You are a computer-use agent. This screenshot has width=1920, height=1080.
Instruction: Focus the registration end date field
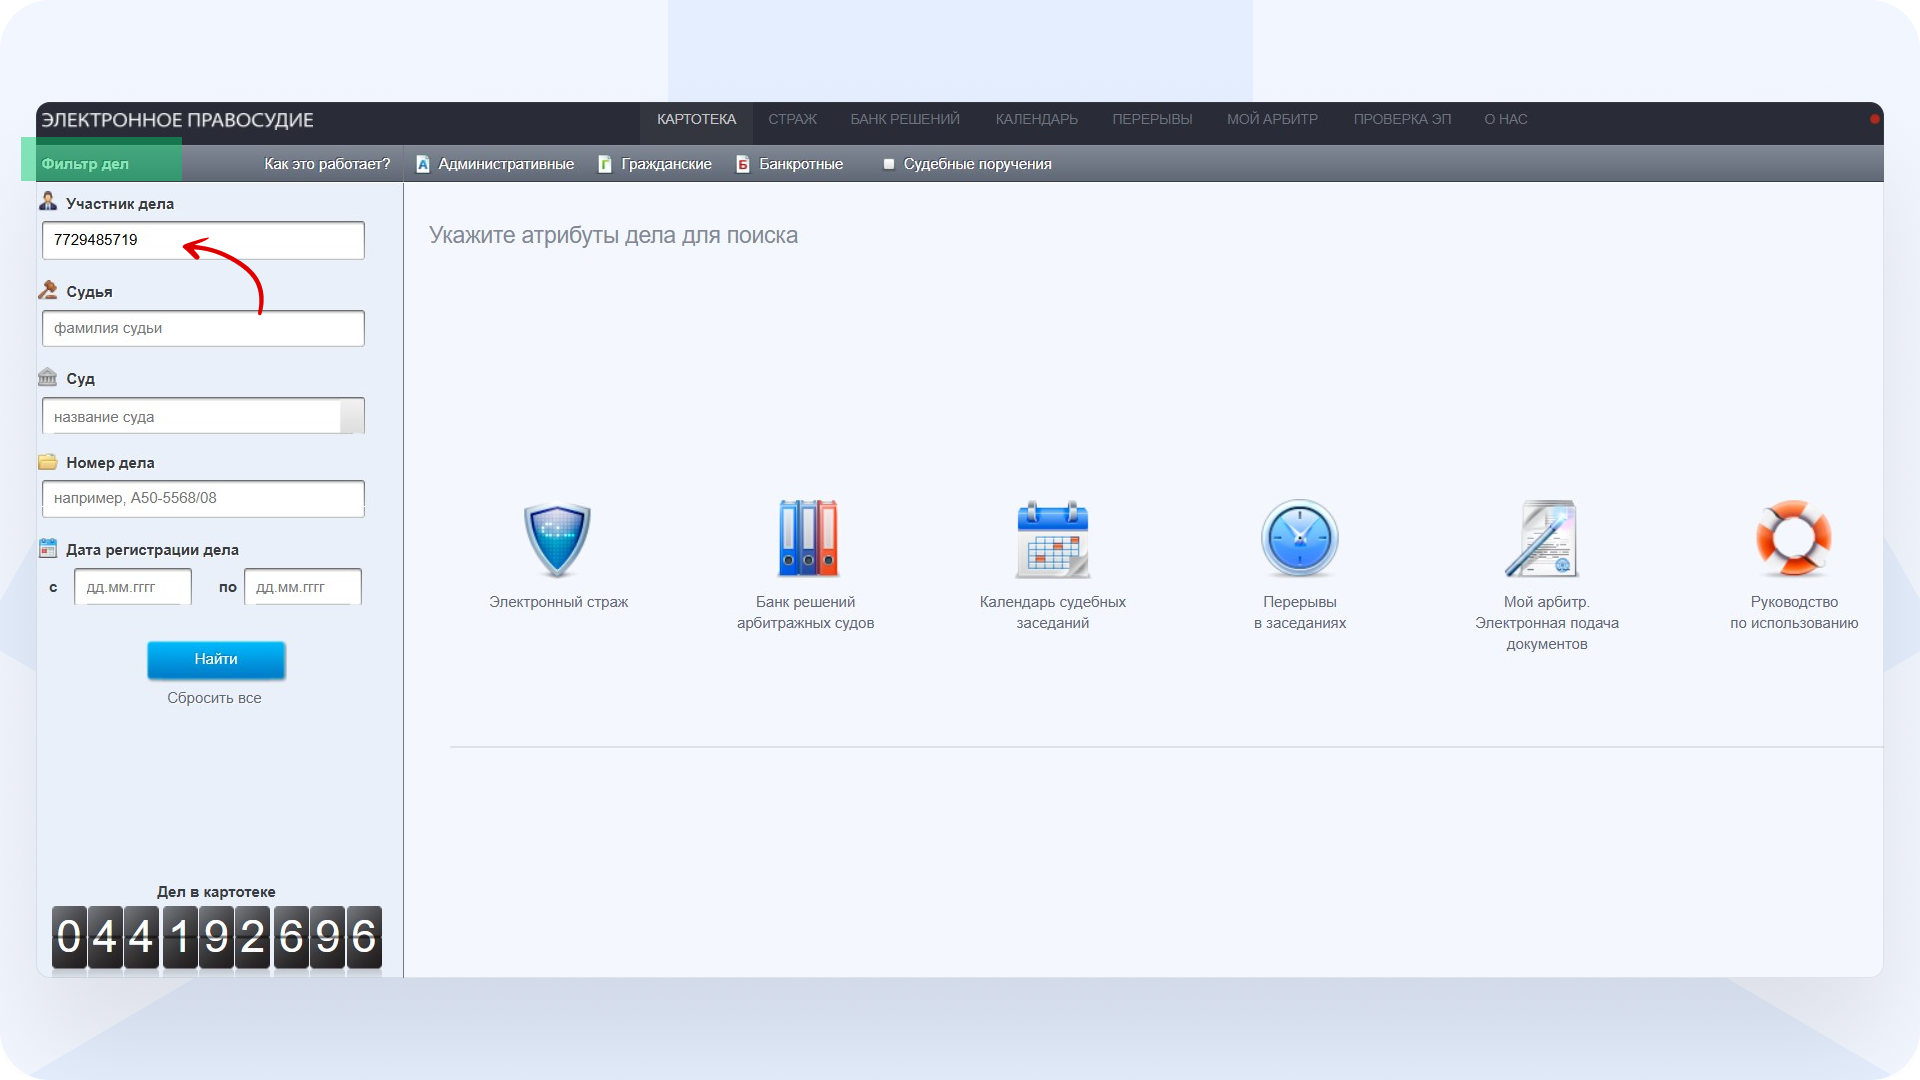303,587
